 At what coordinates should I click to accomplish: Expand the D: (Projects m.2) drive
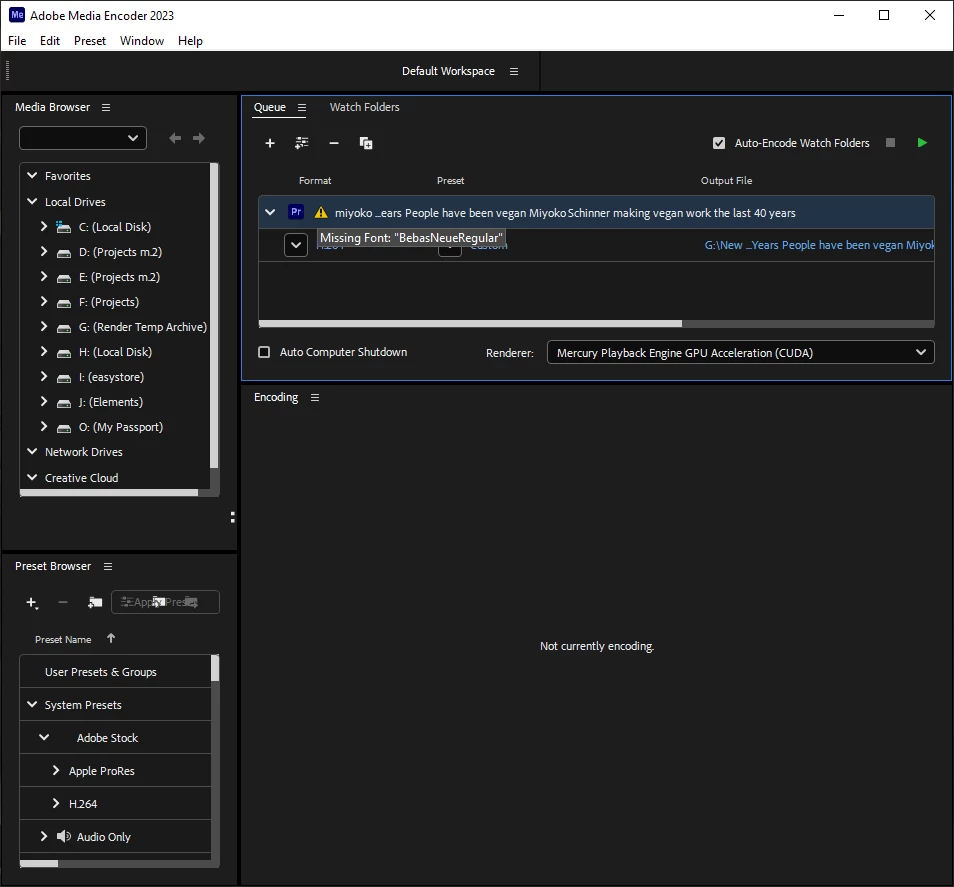44,251
